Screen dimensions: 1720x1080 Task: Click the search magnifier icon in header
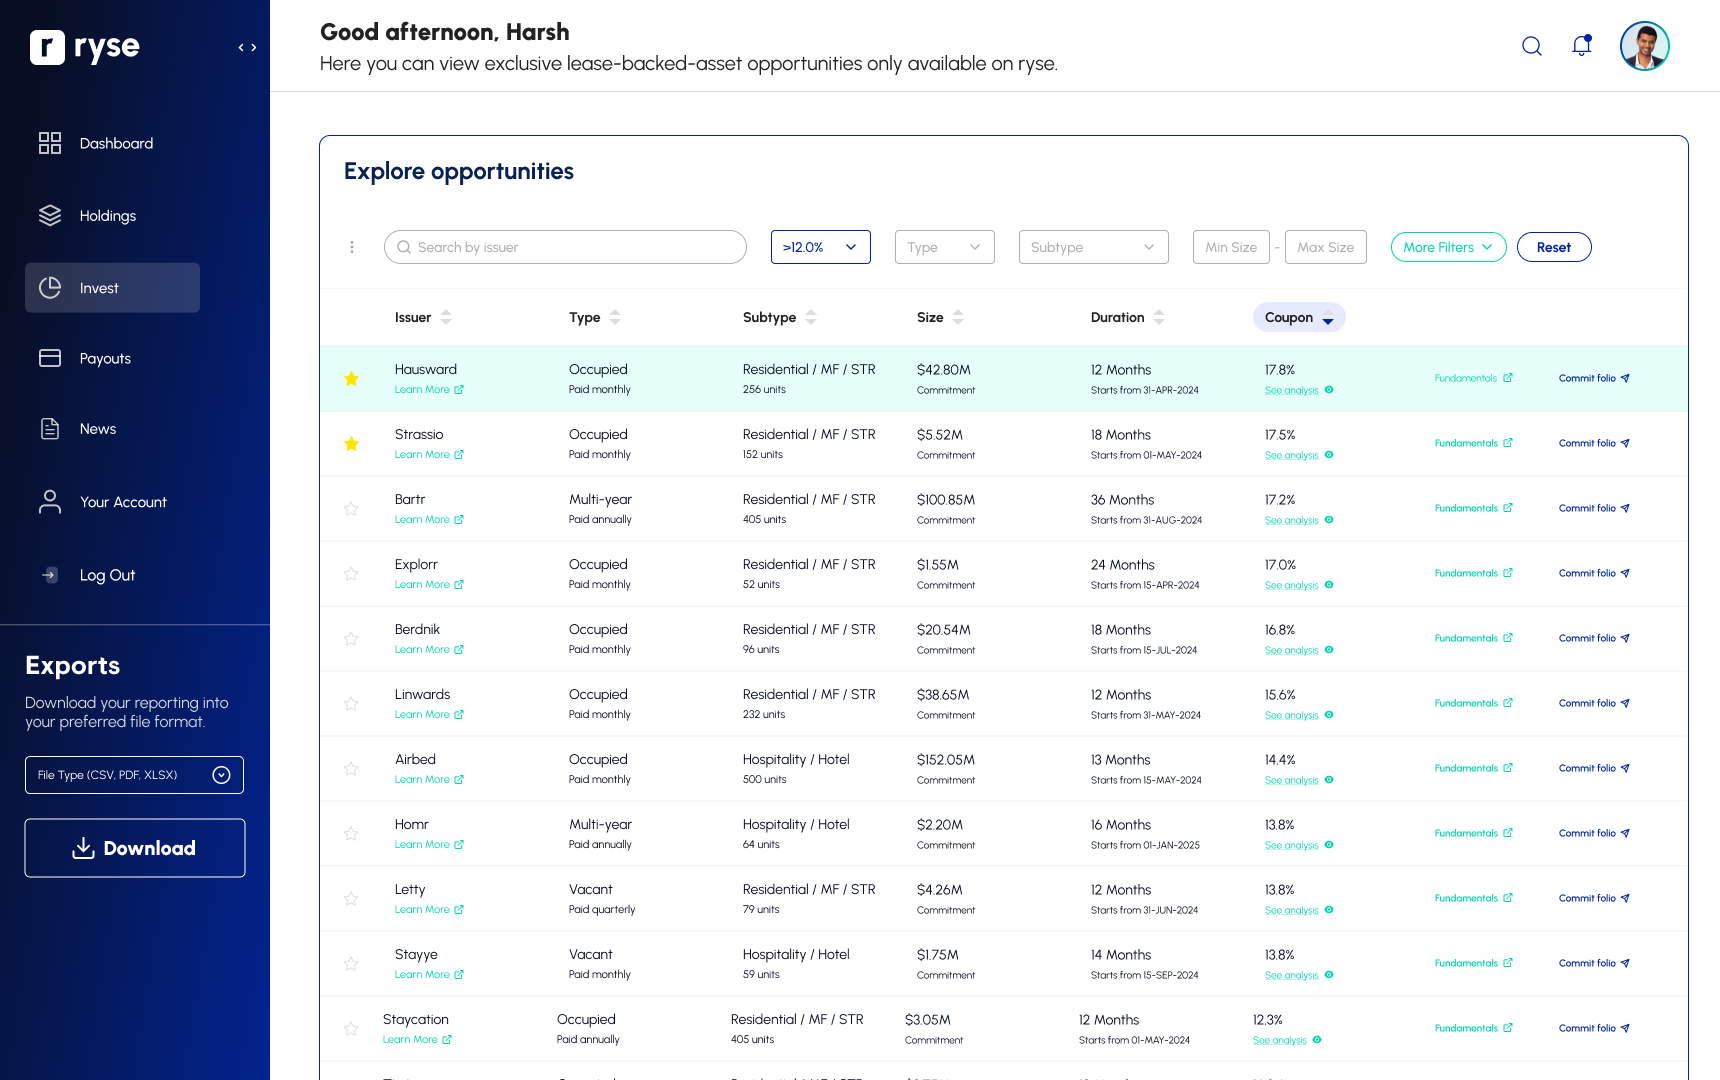pos(1531,46)
